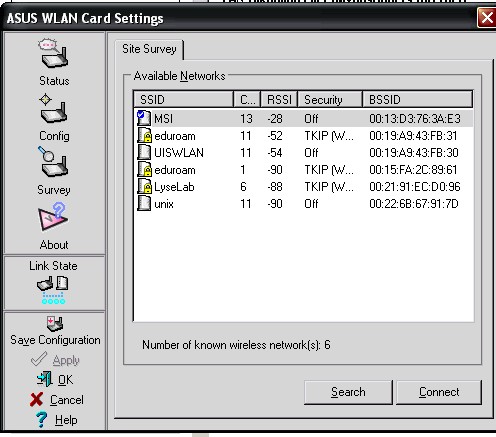Screen dimensions: 496x437
Task: Click the locked icon for eduroam on channel 1
Action: [x=145, y=170]
